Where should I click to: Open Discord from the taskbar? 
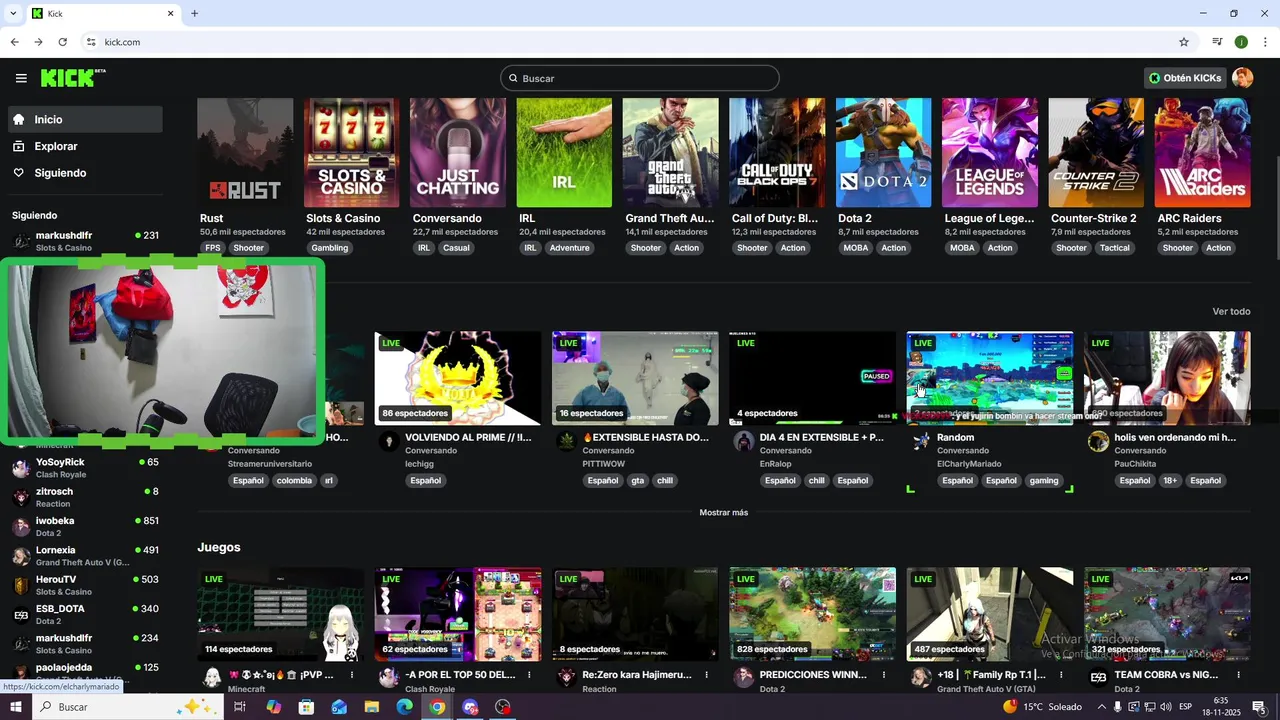470,707
